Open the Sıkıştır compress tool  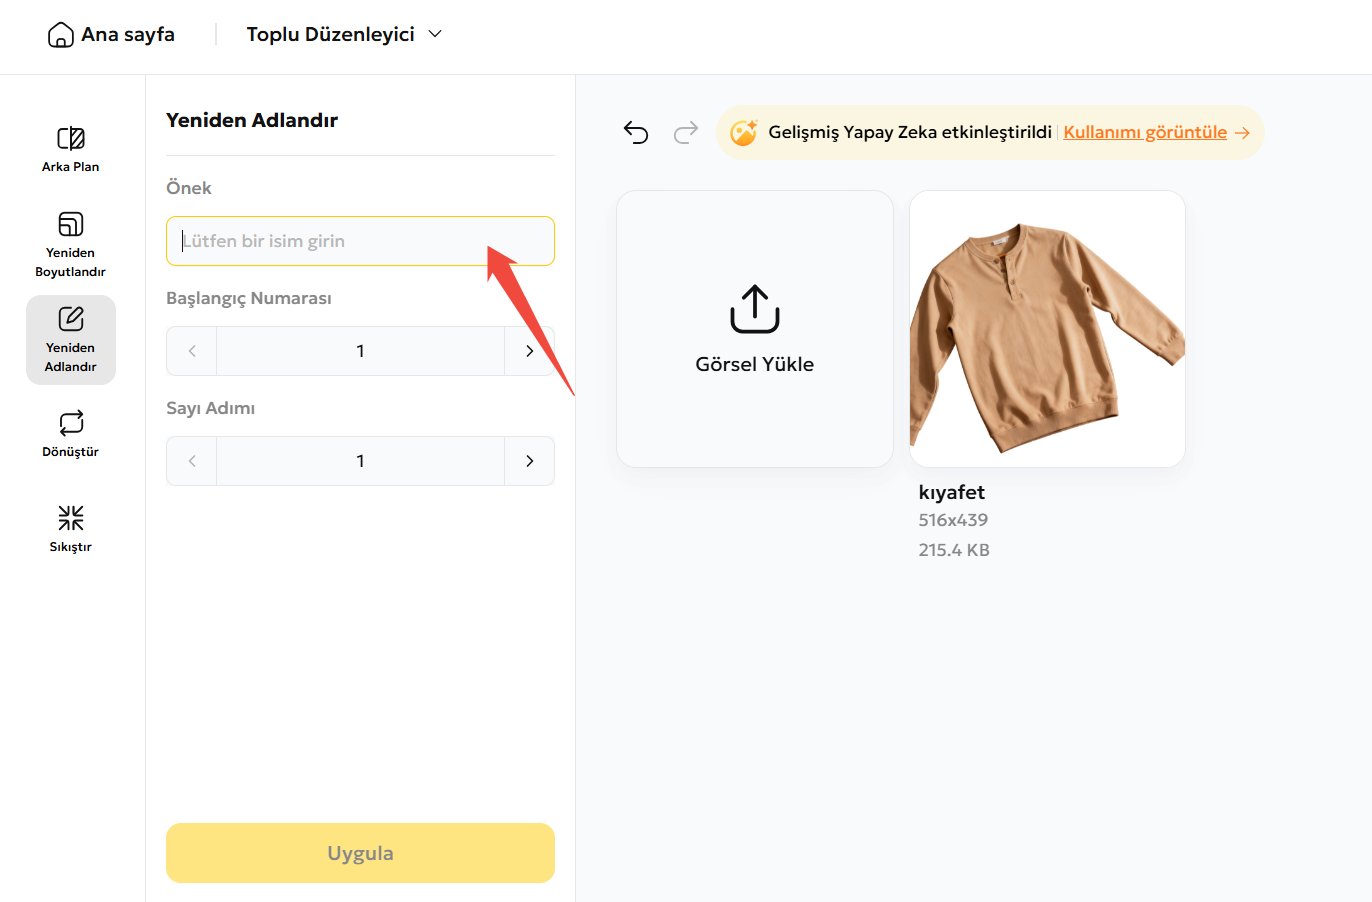click(x=70, y=529)
